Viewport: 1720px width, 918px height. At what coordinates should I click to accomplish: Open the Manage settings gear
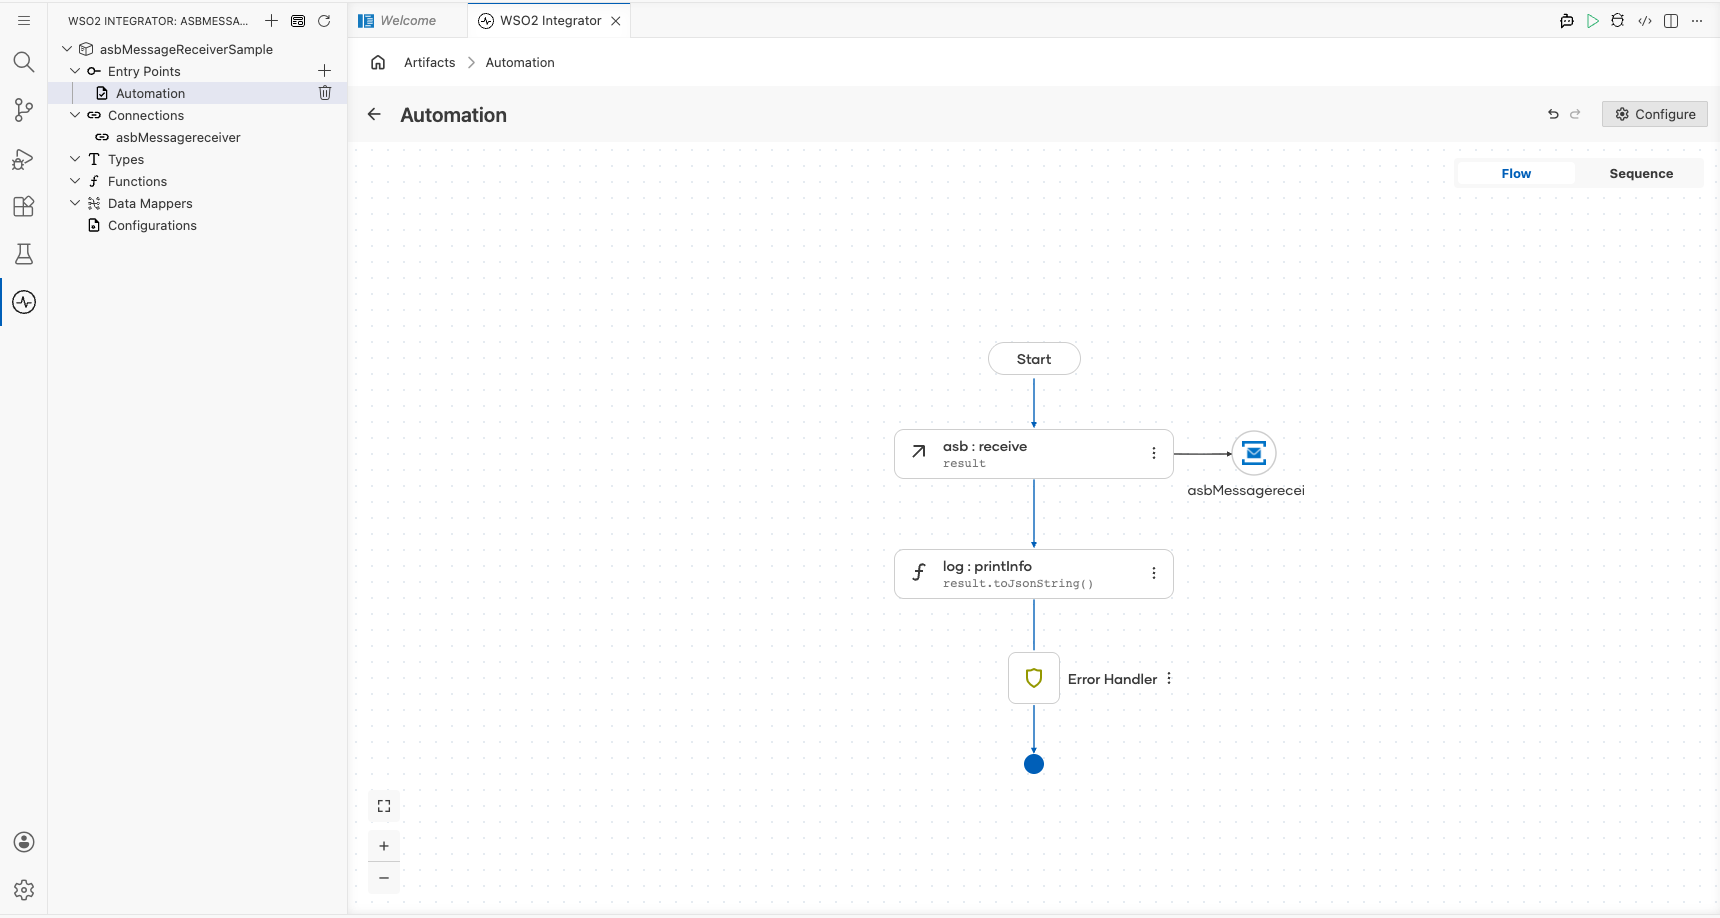[x=24, y=890]
